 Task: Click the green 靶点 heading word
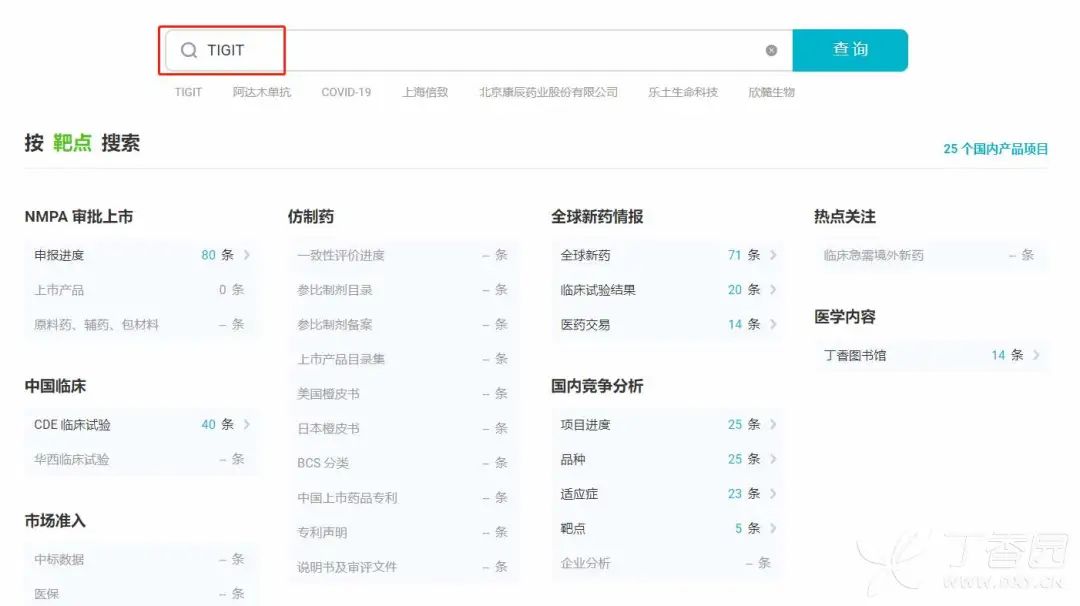[x=72, y=143]
